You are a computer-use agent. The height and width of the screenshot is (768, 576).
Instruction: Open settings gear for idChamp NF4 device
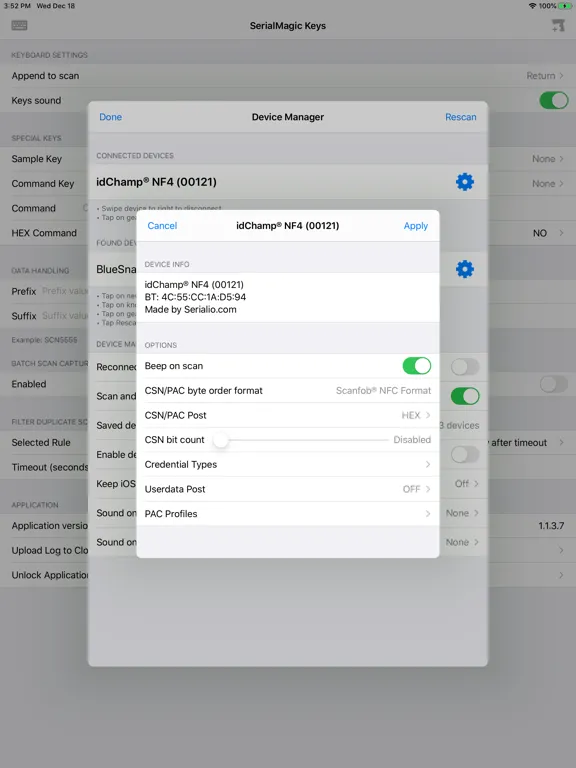(464, 182)
